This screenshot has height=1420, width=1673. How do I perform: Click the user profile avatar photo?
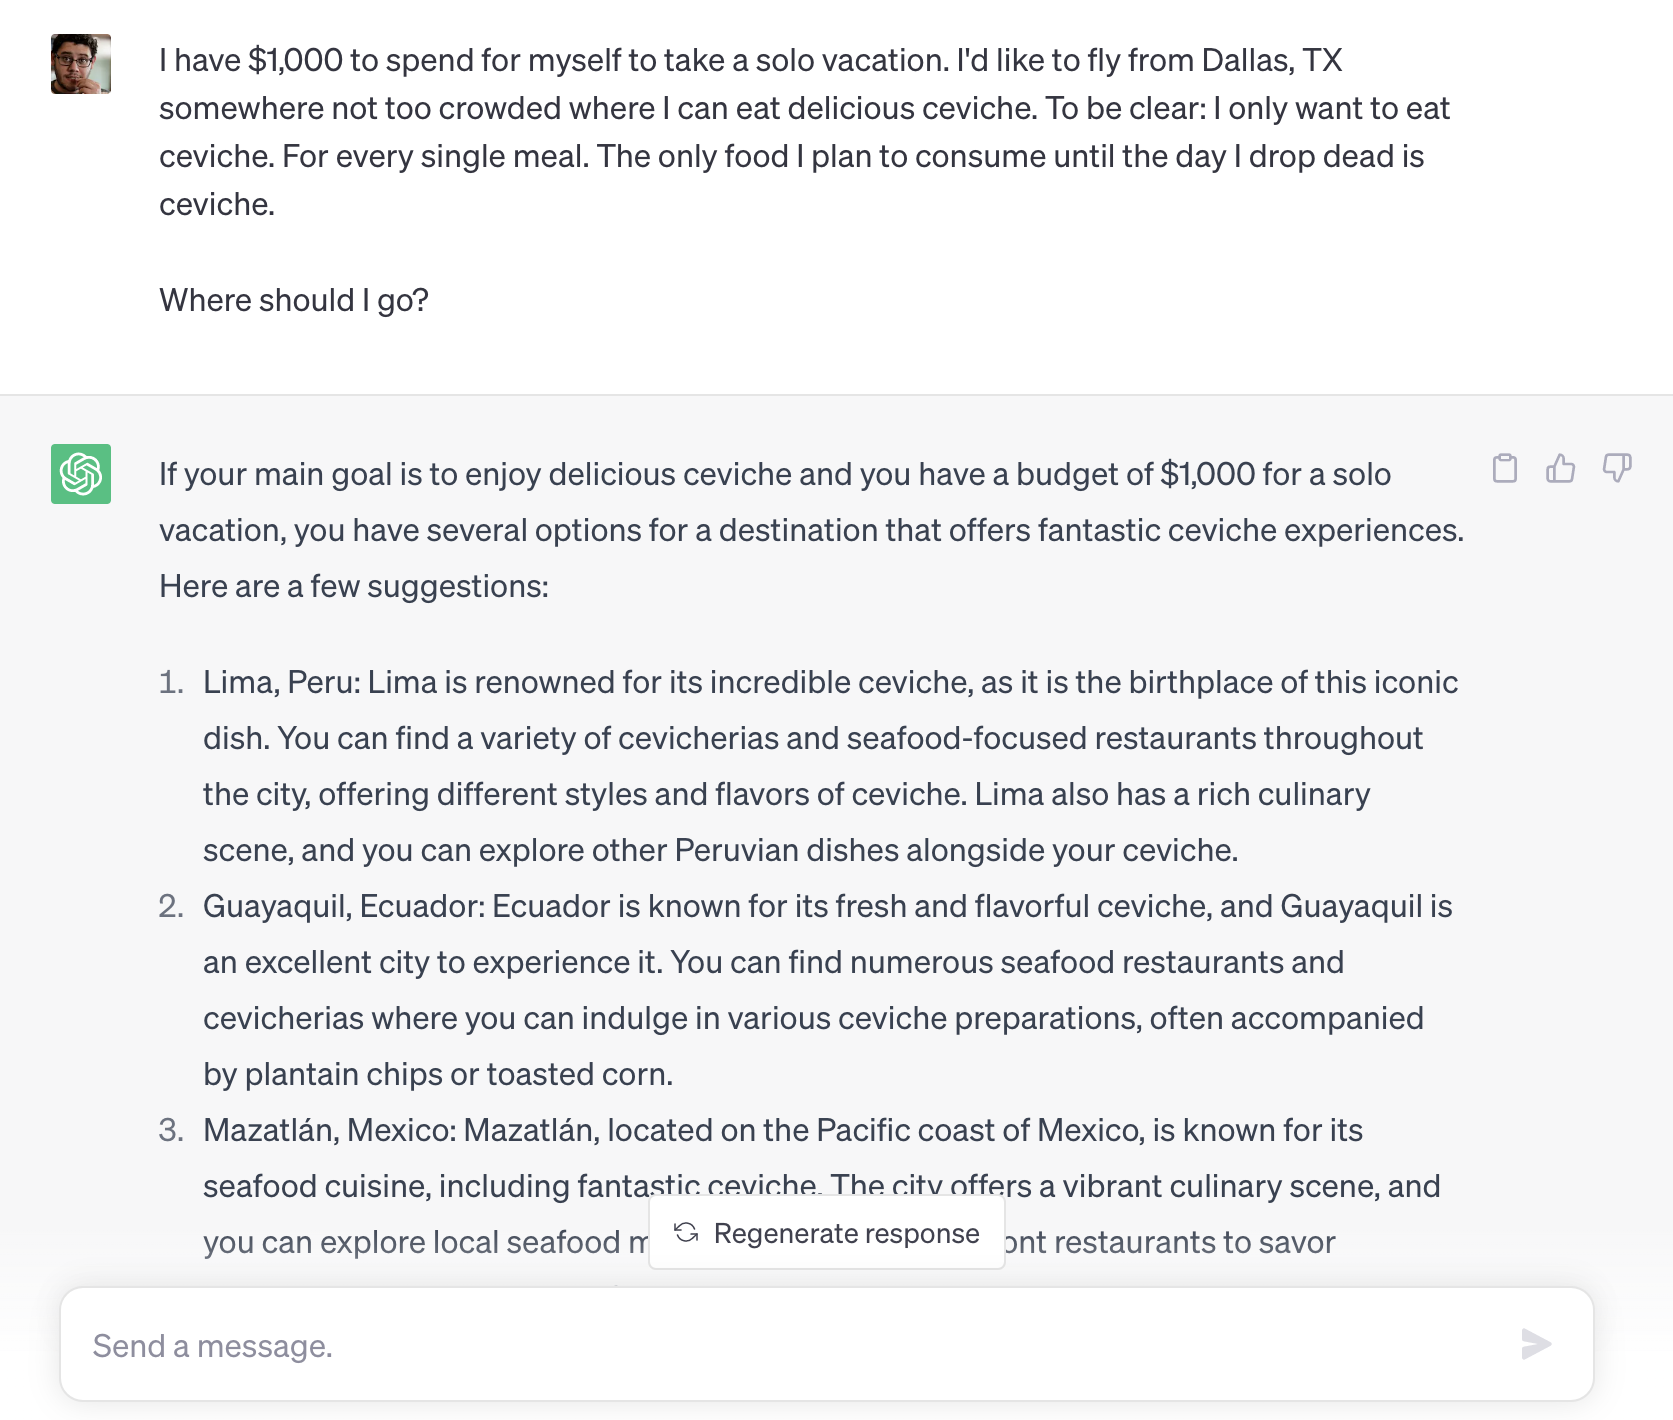click(x=81, y=64)
